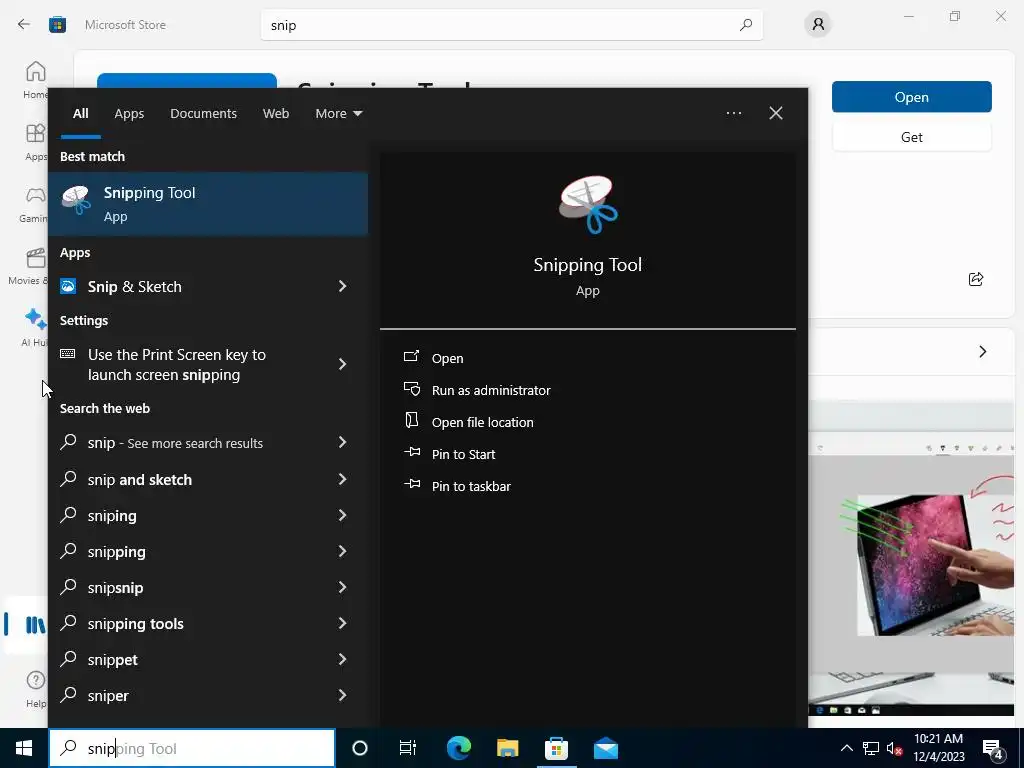Open Help in Store sidebar

pyautogui.click(x=35, y=689)
